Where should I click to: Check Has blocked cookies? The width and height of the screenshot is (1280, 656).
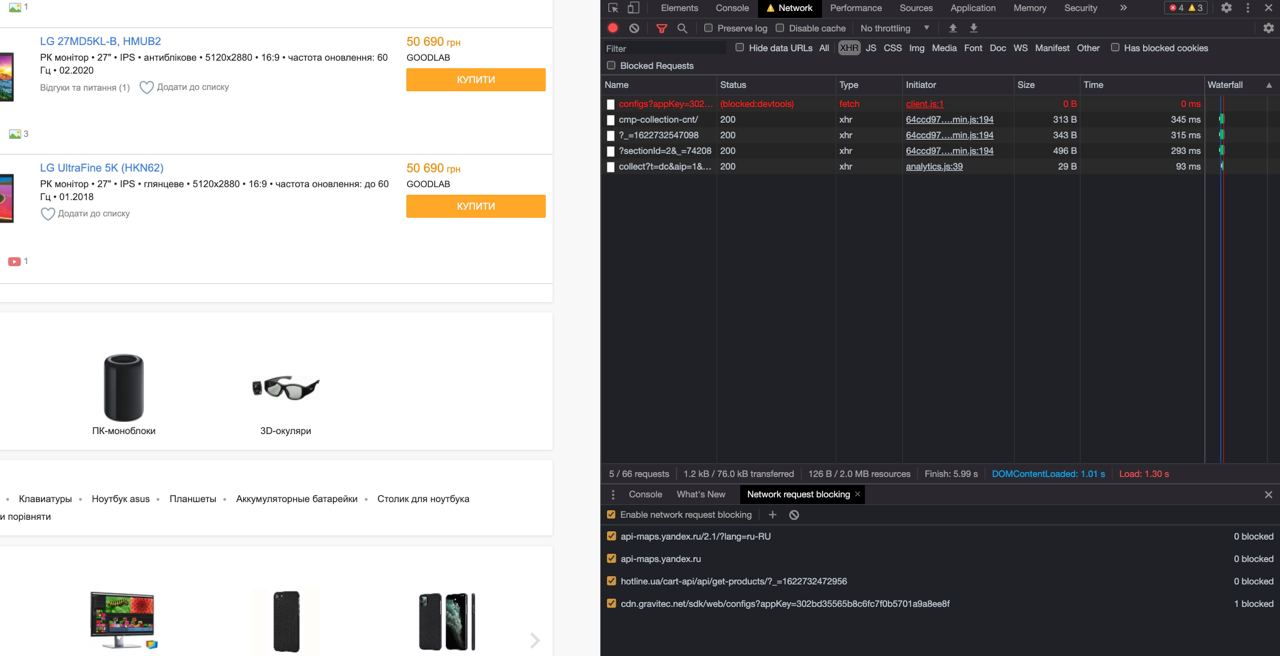click(1115, 48)
